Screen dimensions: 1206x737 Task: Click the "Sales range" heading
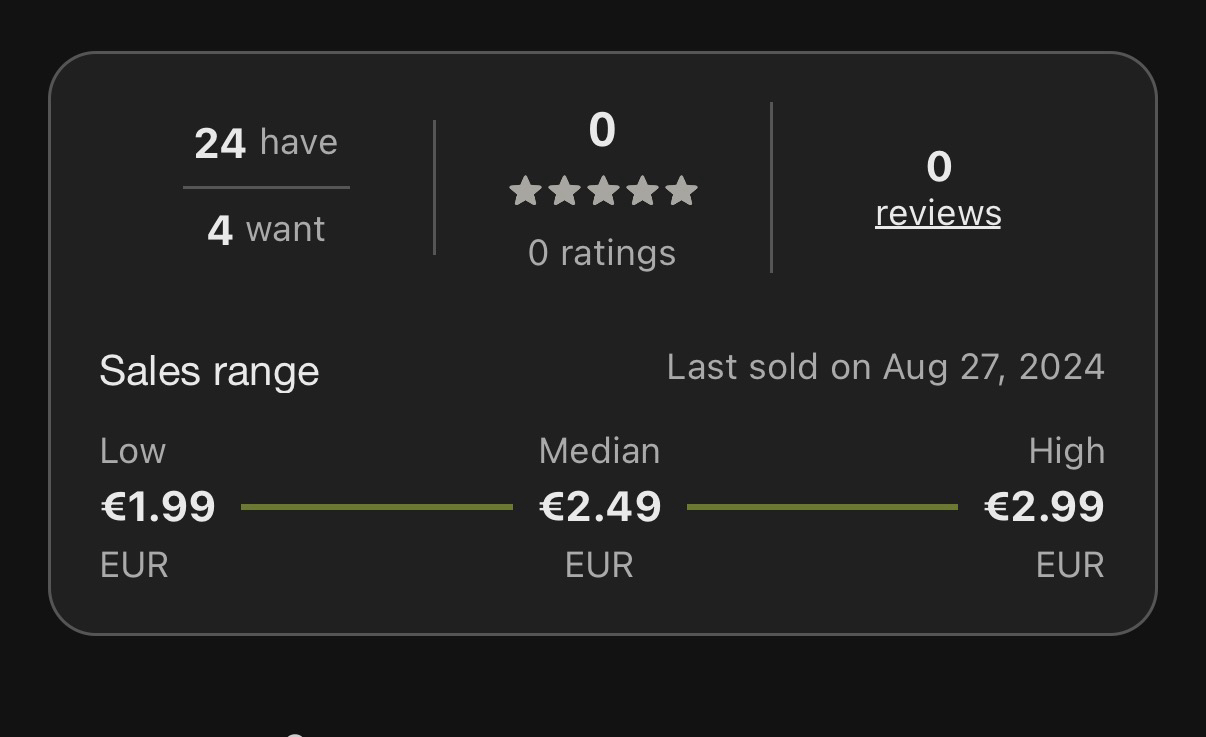[209, 371]
